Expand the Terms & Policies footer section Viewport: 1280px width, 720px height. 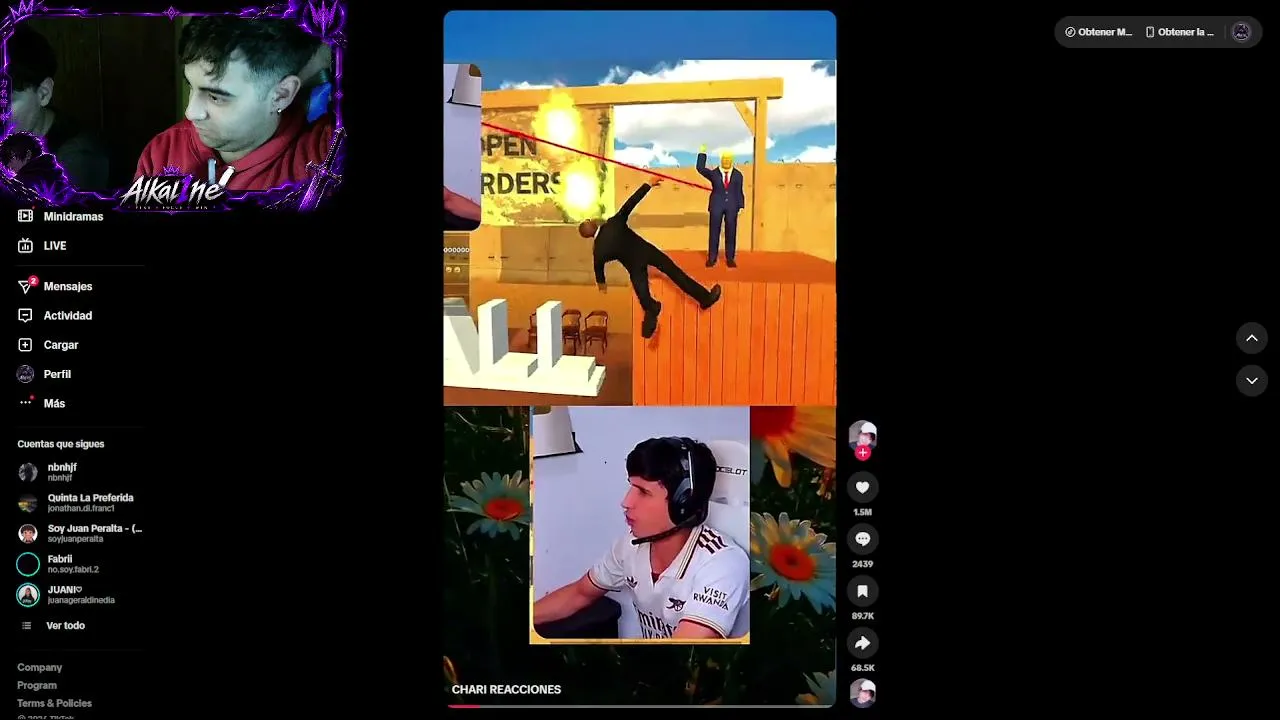point(54,704)
